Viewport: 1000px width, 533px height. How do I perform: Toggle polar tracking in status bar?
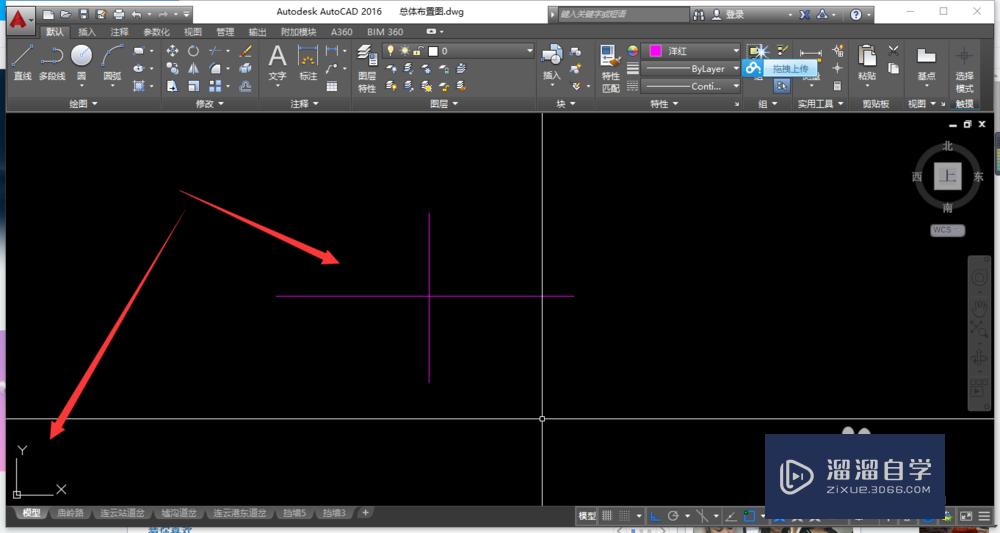pos(673,516)
